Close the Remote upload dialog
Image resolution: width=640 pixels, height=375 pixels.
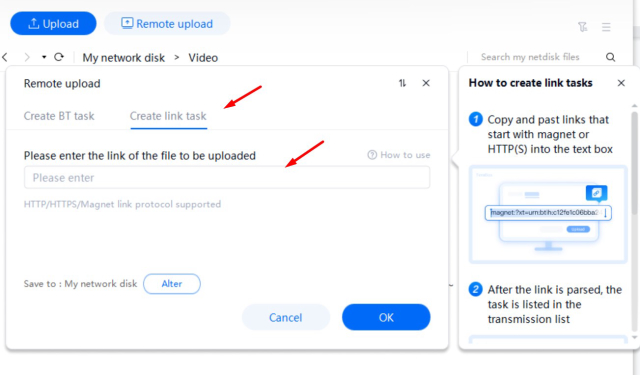tap(426, 83)
